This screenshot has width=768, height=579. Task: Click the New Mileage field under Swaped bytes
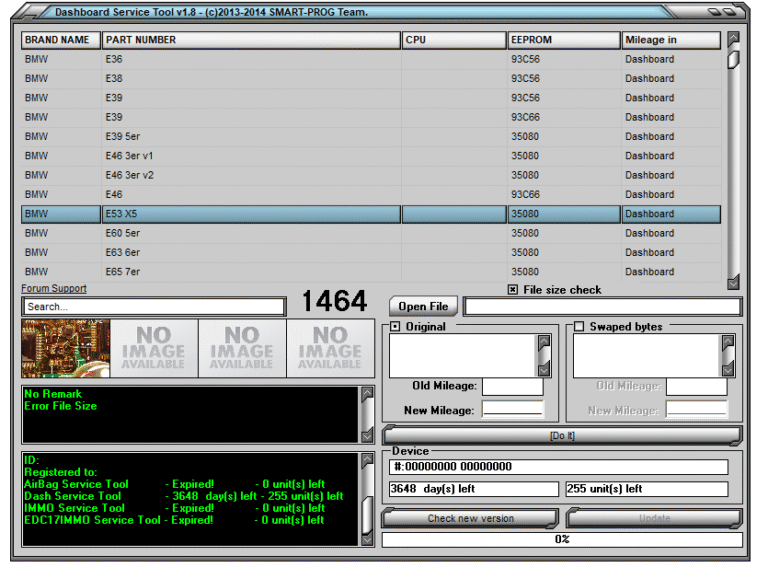696,410
